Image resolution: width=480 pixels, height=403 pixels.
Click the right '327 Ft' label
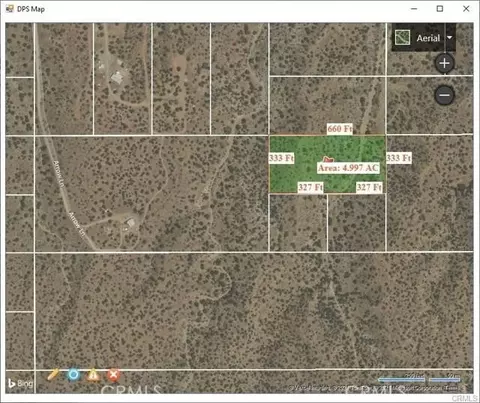369,187
